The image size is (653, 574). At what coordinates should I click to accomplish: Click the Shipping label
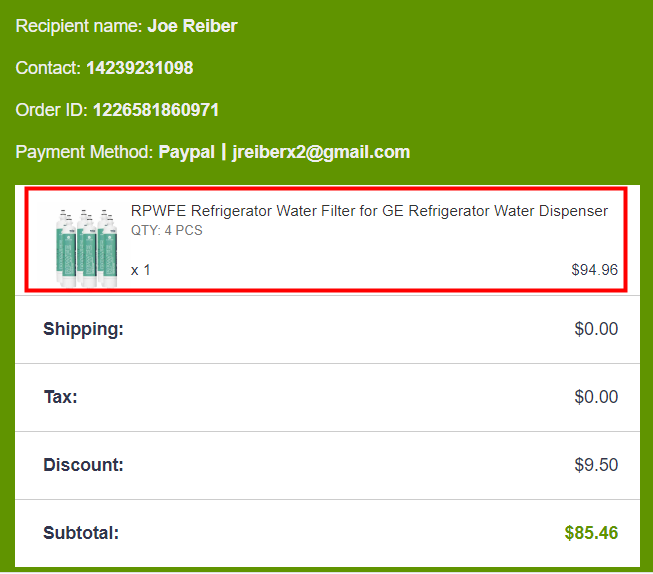pyautogui.click(x=83, y=329)
